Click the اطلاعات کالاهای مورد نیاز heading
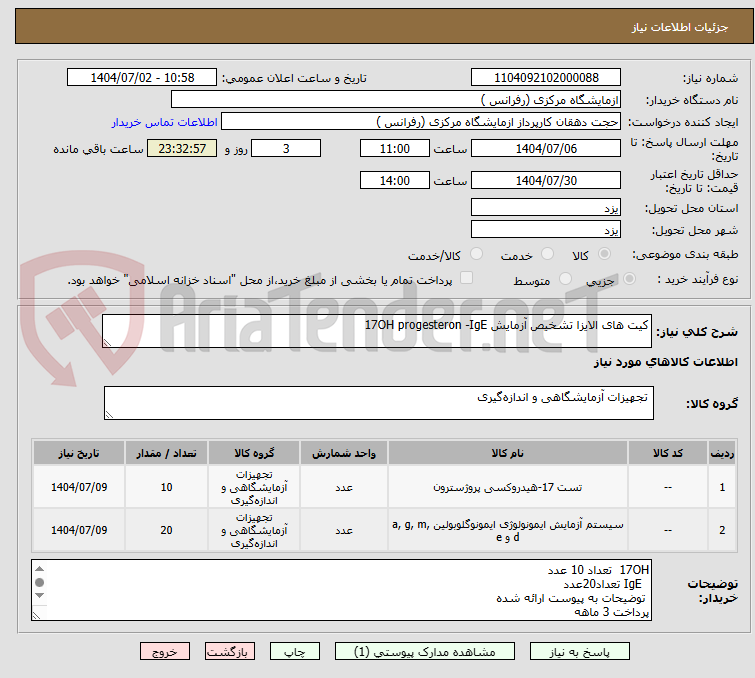 [665, 362]
